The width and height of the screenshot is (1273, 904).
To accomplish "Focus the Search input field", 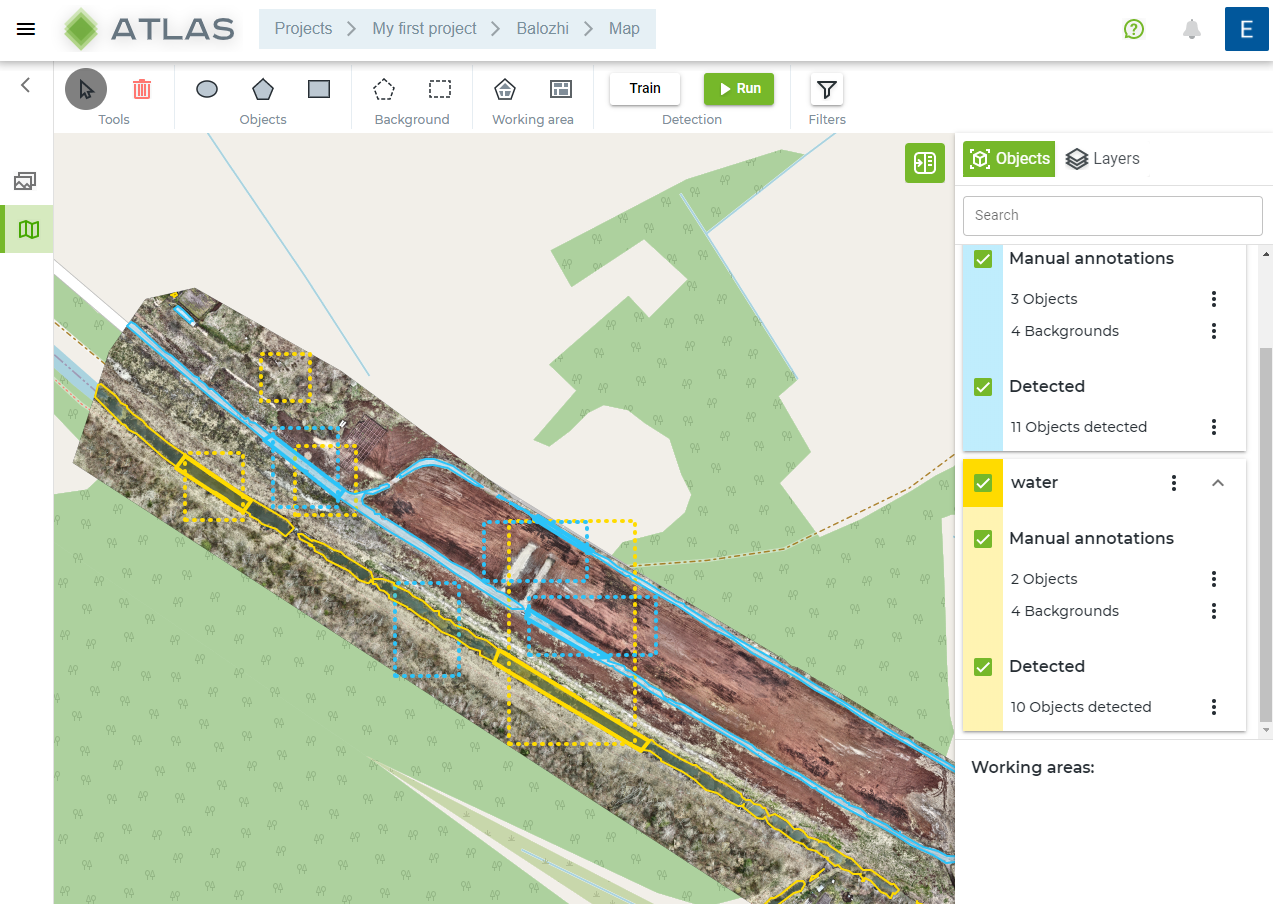I will pos(1113,216).
